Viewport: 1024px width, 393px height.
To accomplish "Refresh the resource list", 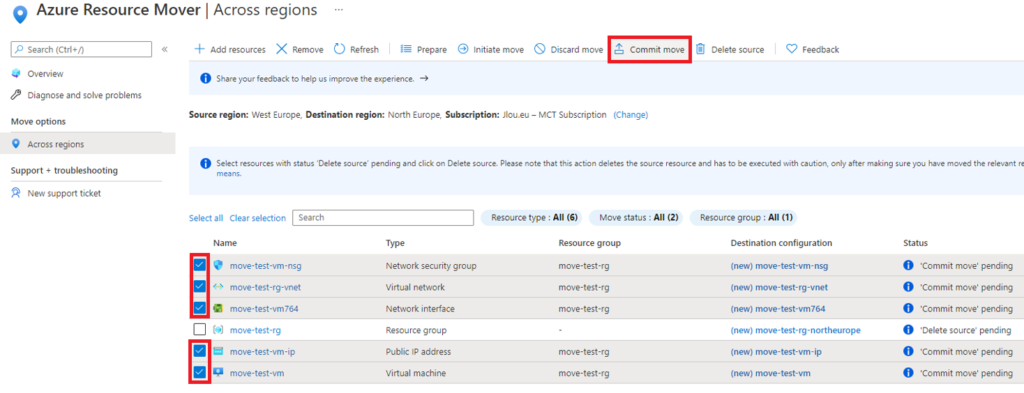I will point(356,50).
